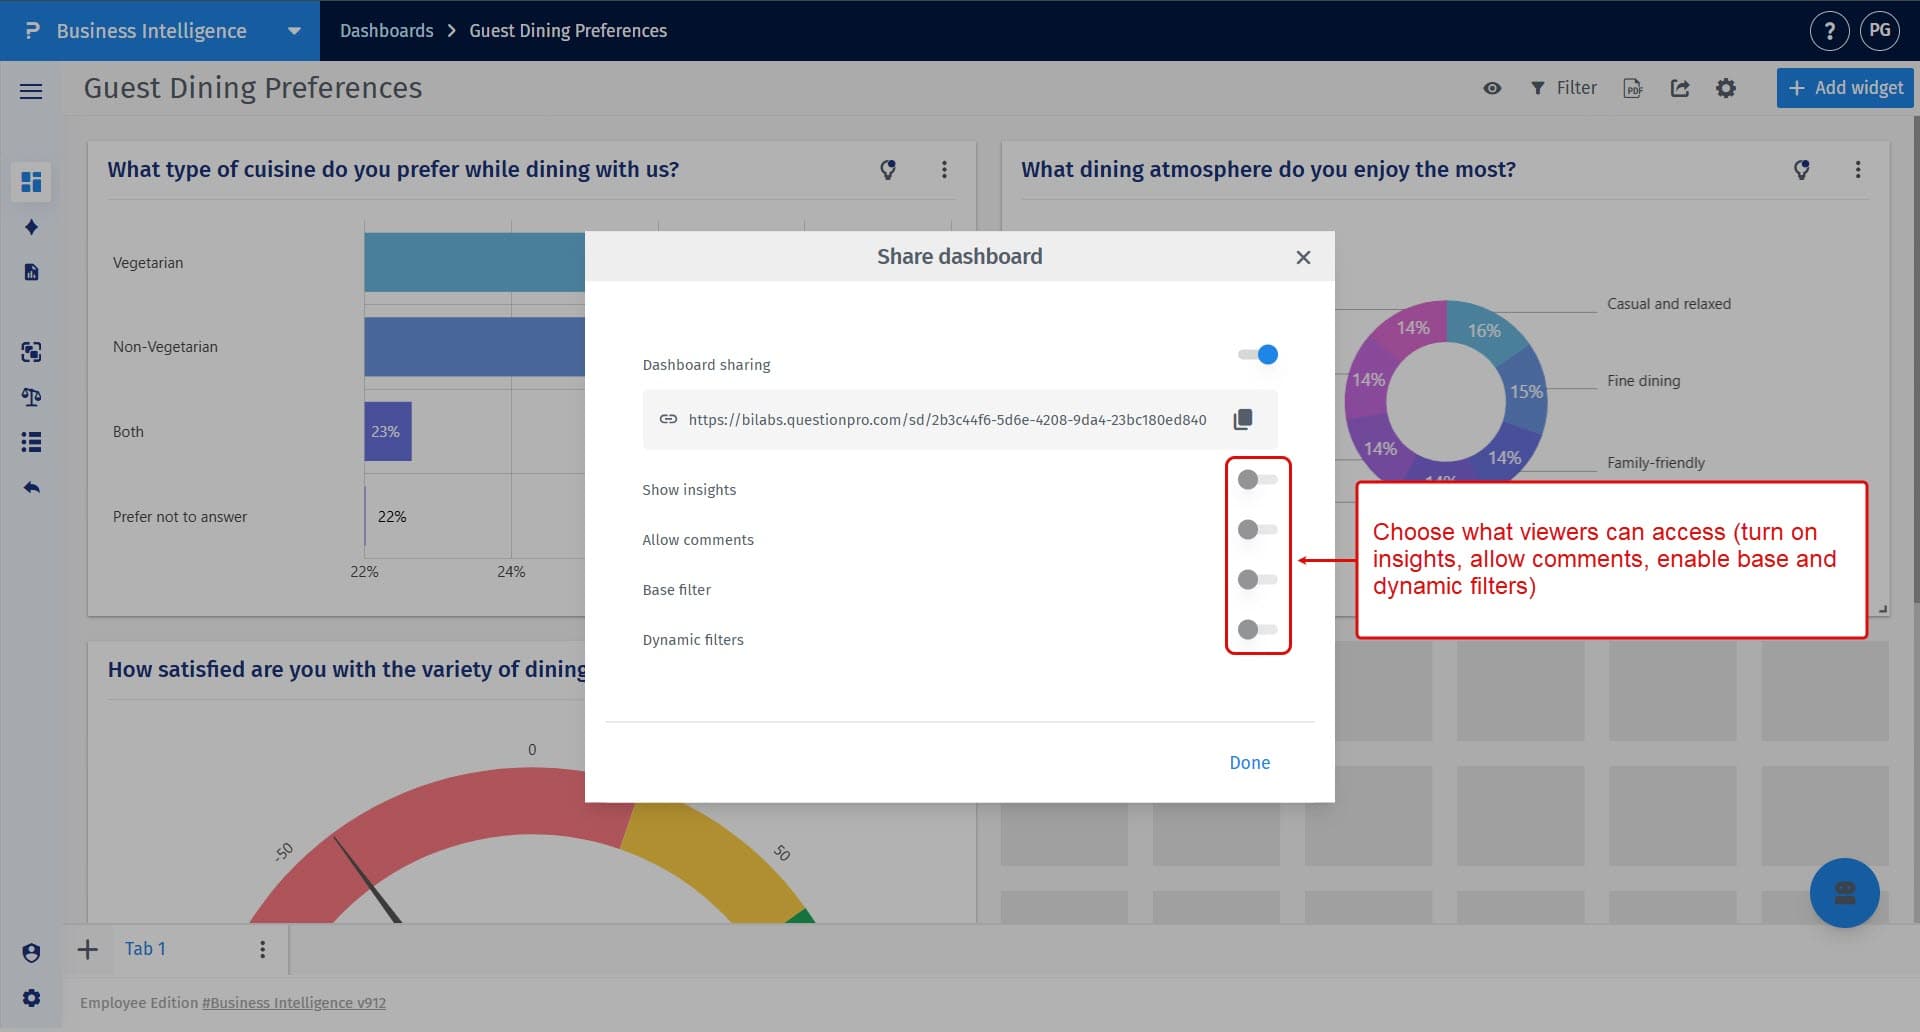
Task: Click the list view icon in sidebar
Action: 31,442
